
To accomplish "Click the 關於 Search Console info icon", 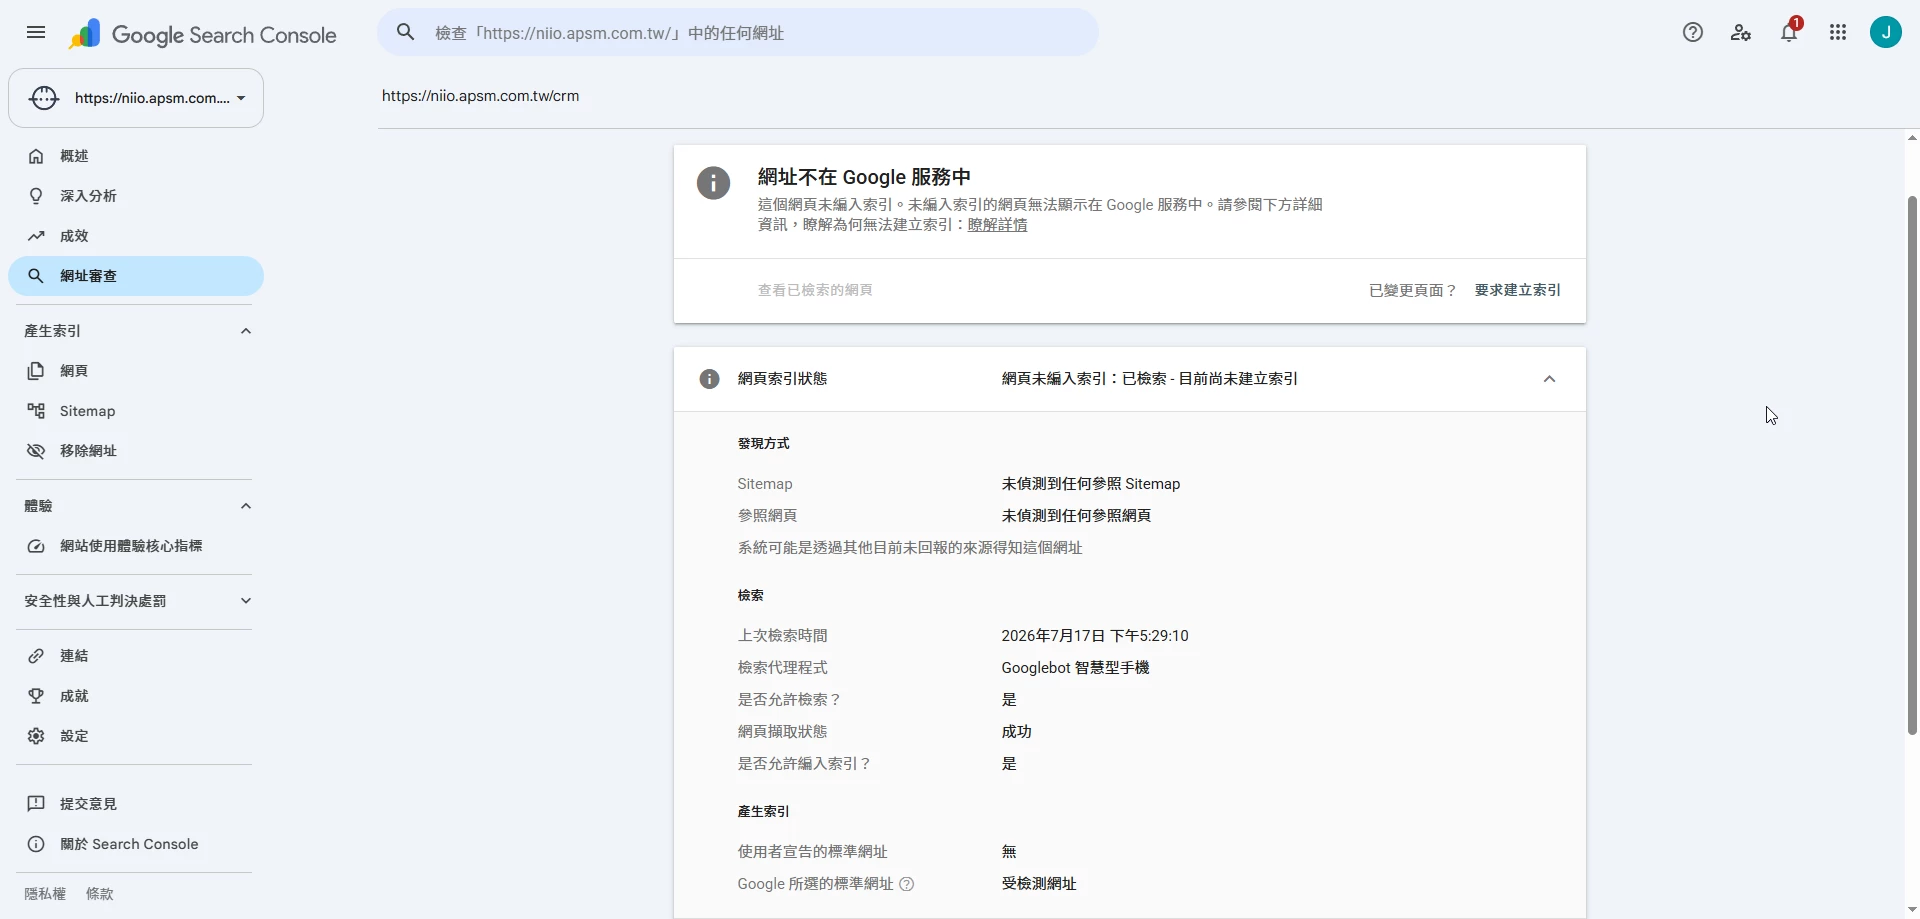I will 36,844.
